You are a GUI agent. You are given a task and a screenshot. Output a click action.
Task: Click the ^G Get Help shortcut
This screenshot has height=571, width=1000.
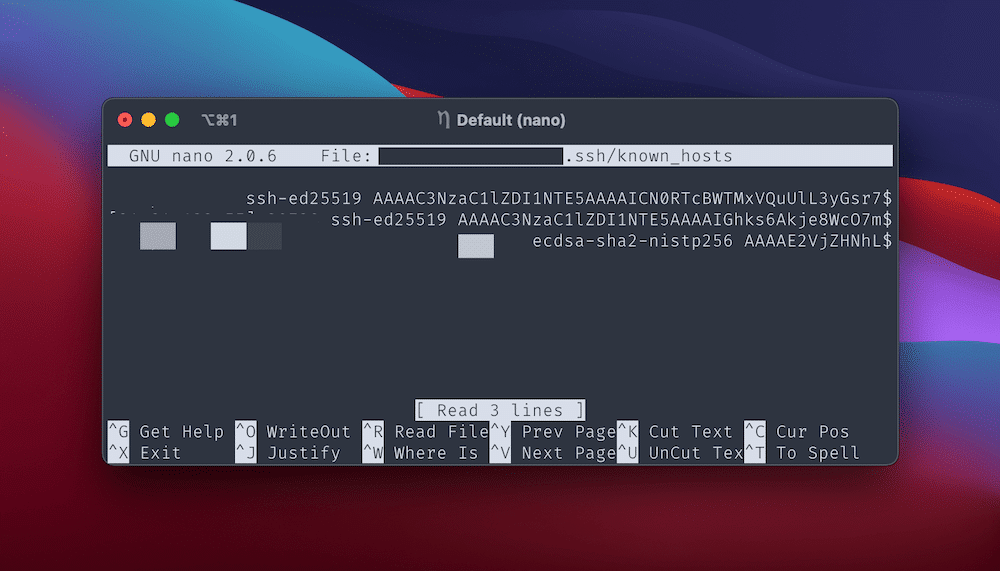tap(166, 432)
